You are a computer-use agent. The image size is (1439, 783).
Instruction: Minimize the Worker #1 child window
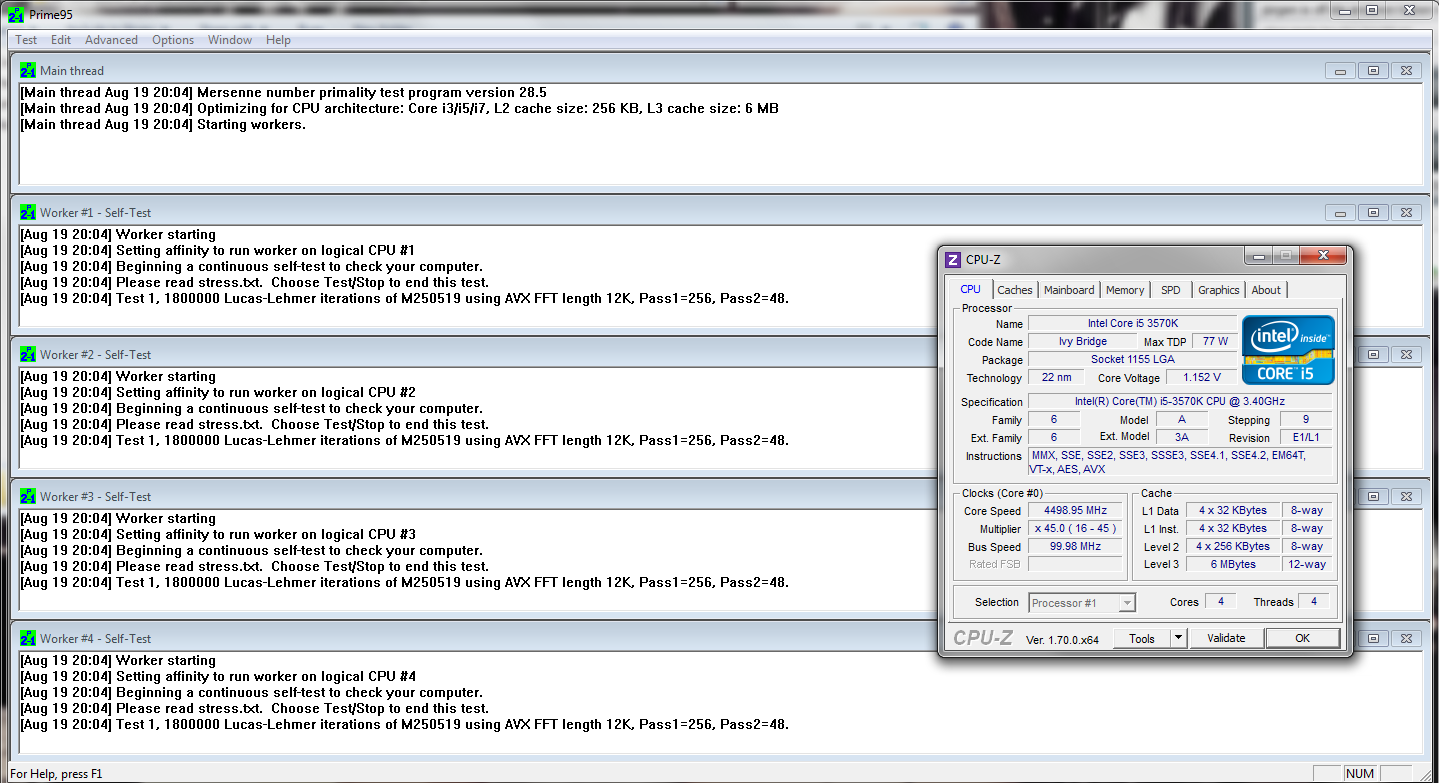click(1340, 213)
